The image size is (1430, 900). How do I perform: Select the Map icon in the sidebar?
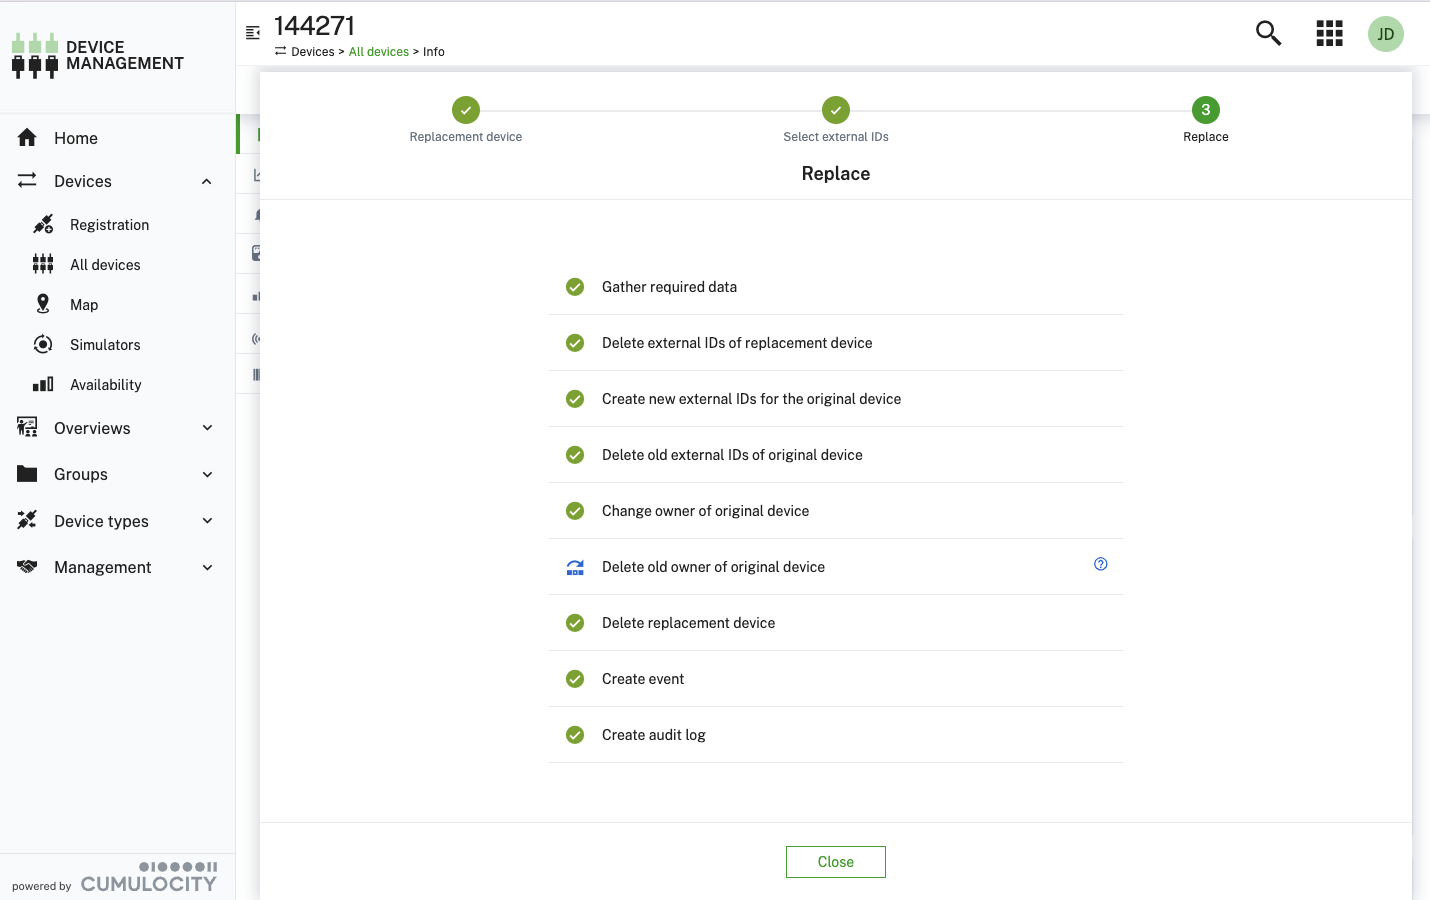43,304
